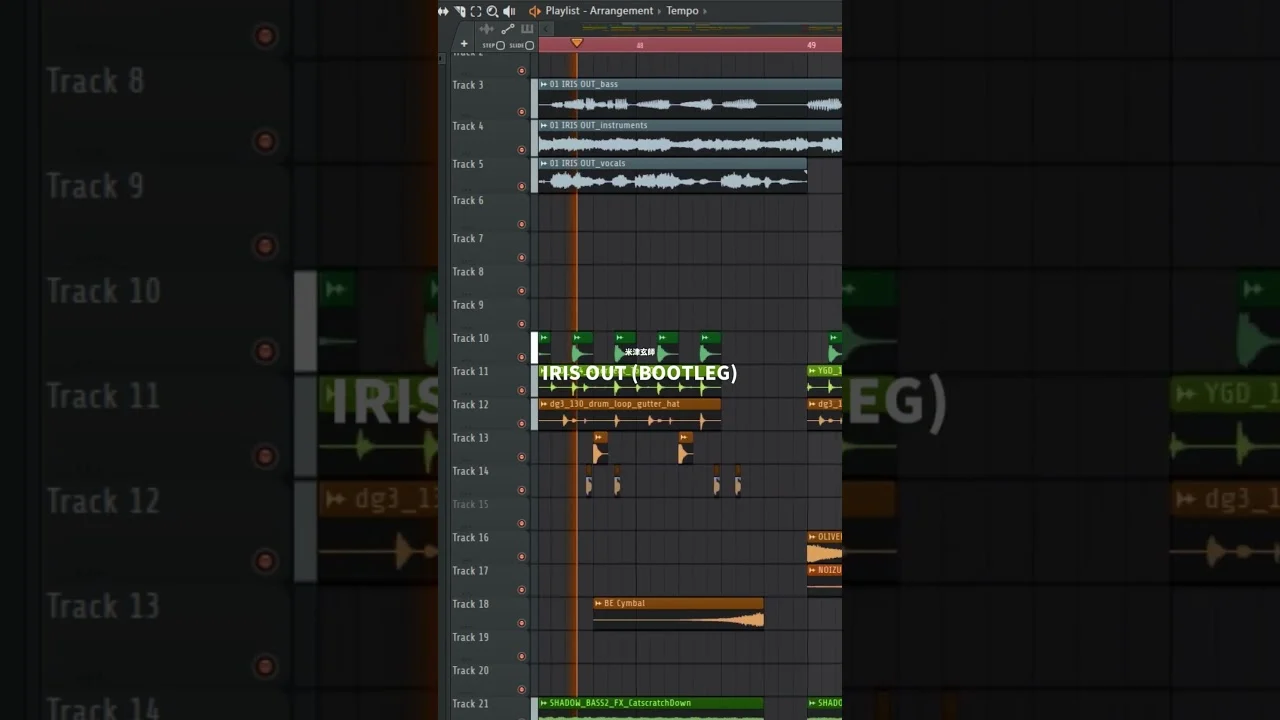Click the piano keys pattern filter icon
The image size is (1280, 720).
click(527, 29)
